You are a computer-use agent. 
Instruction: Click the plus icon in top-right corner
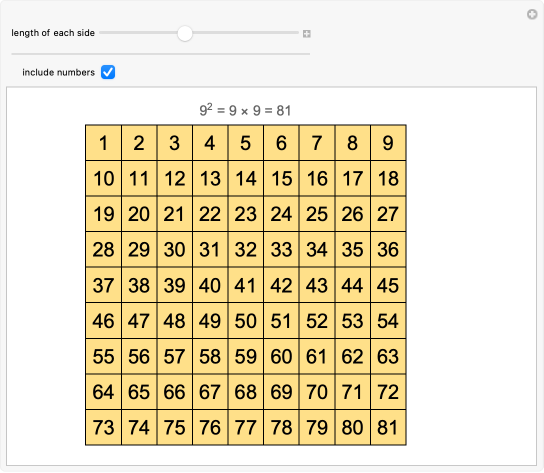click(532, 15)
